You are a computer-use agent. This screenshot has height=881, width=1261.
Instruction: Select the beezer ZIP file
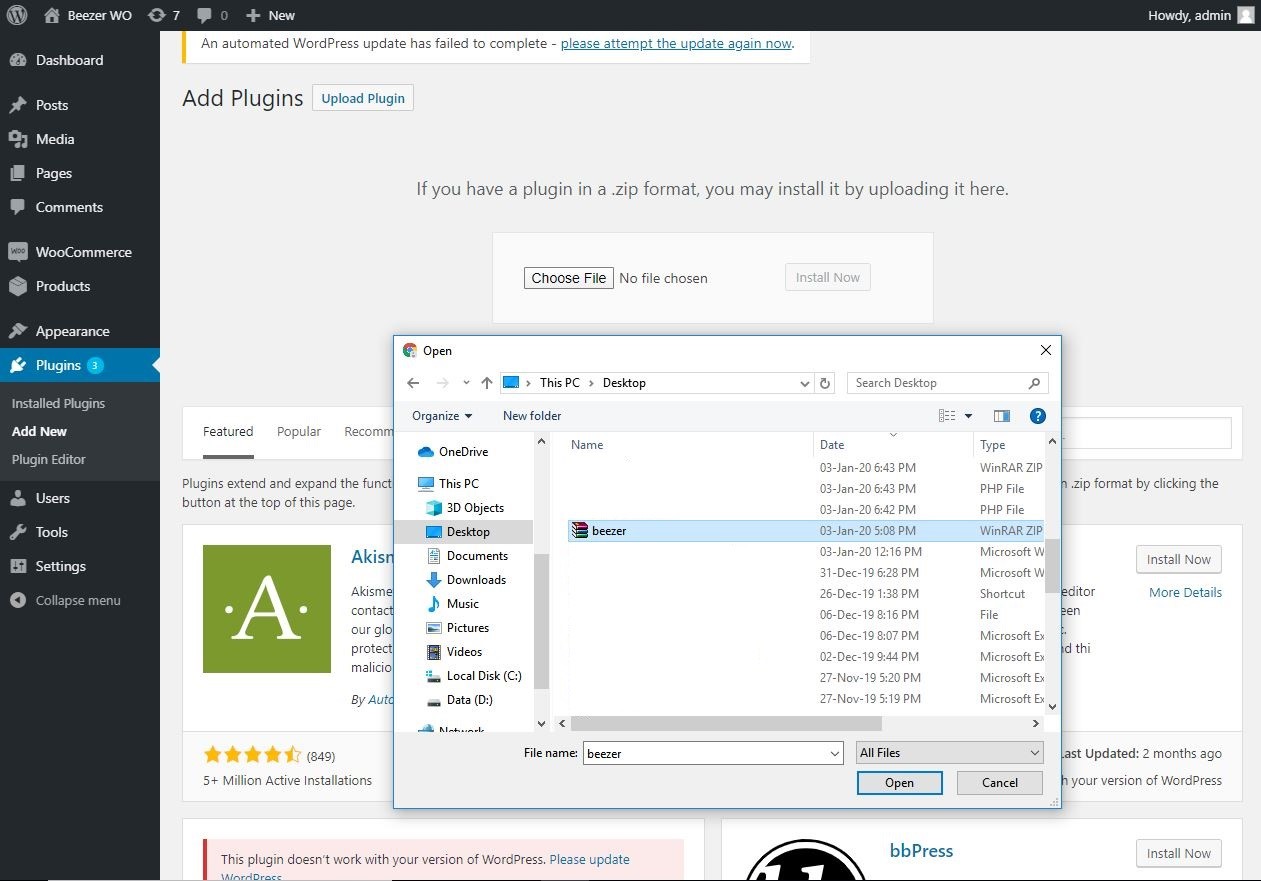click(x=609, y=531)
